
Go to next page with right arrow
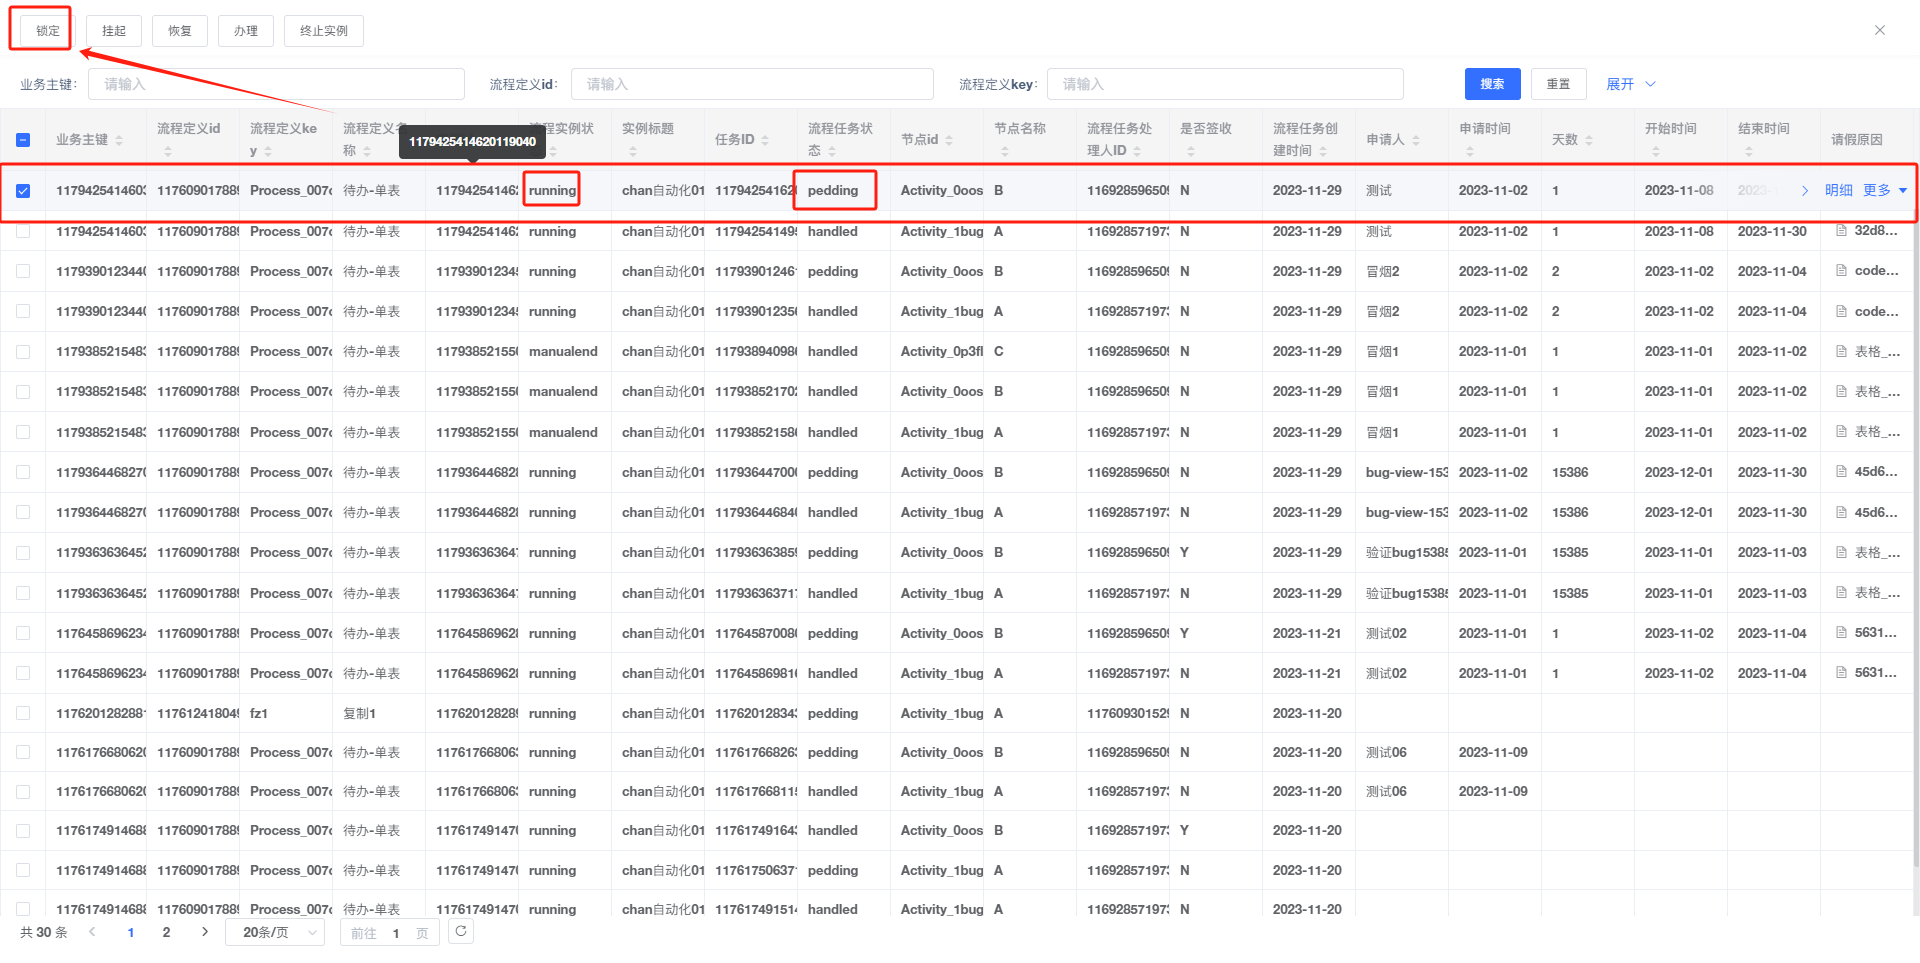coord(205,932)
